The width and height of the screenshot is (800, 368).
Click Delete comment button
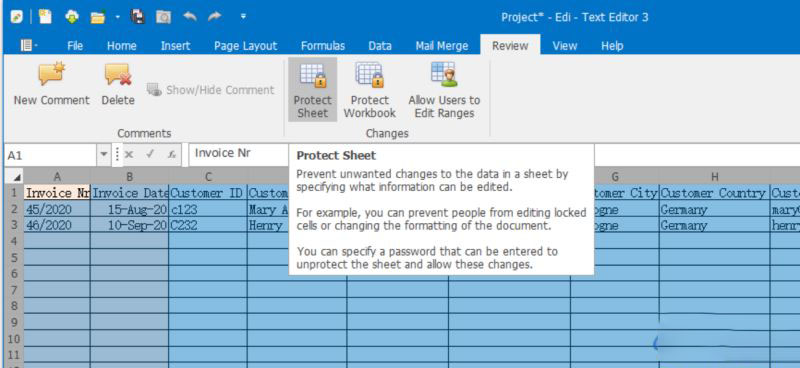pyautogui.click(x=118, y=85)
